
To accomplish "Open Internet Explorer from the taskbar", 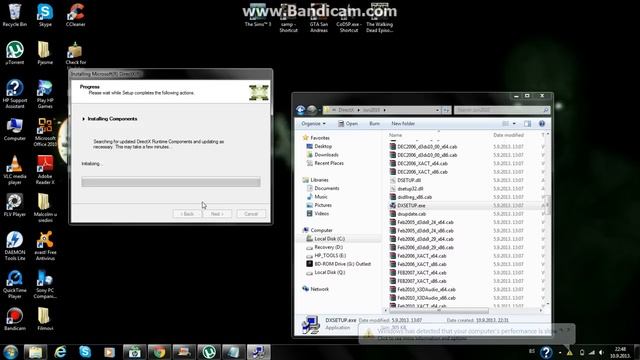I will click(x=60, y=352).
